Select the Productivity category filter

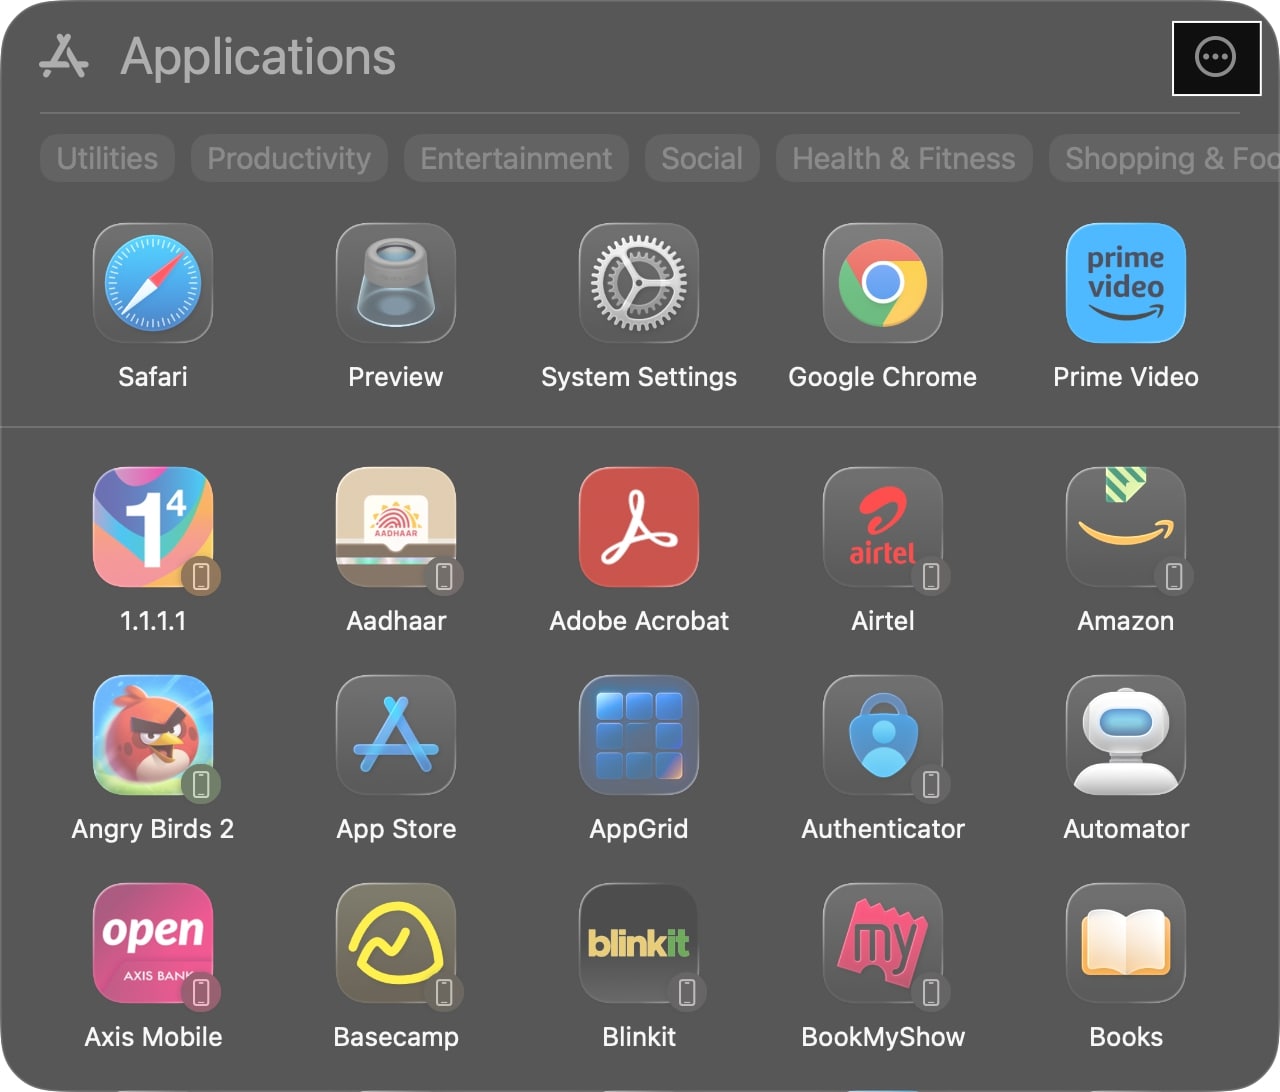pyautogui.click(x=289, y=158)
